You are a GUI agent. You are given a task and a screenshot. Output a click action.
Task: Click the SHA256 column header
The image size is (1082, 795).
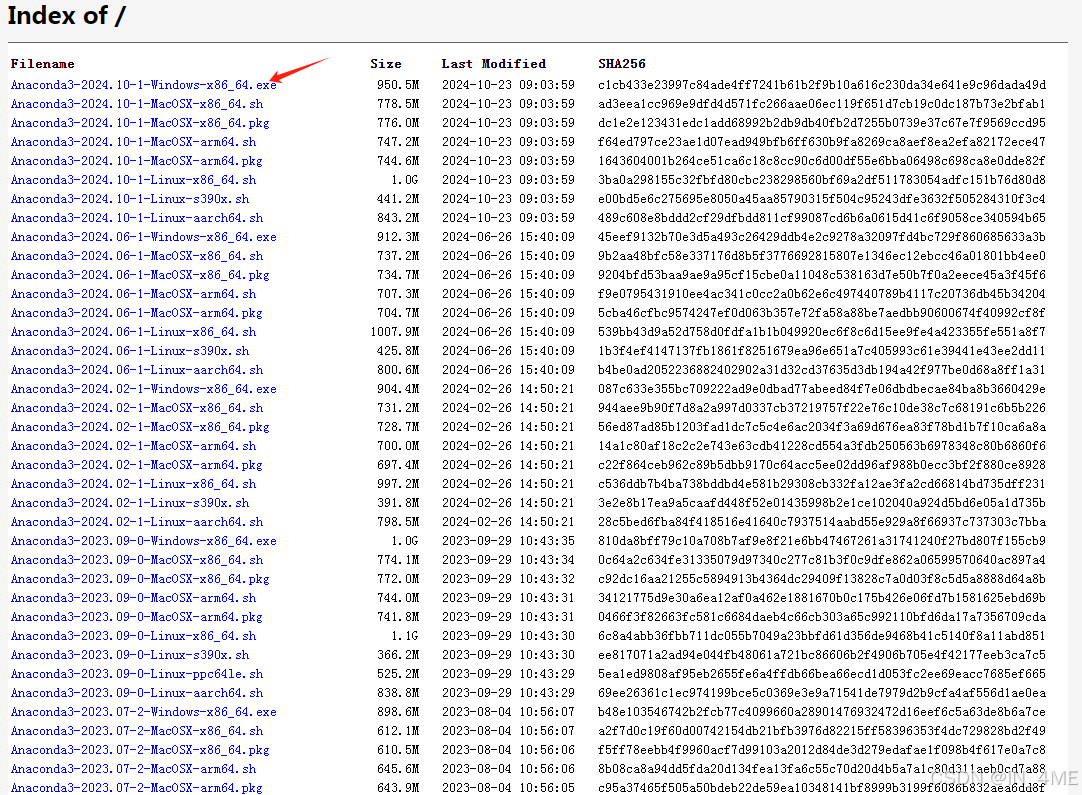(x=622, y=63)
